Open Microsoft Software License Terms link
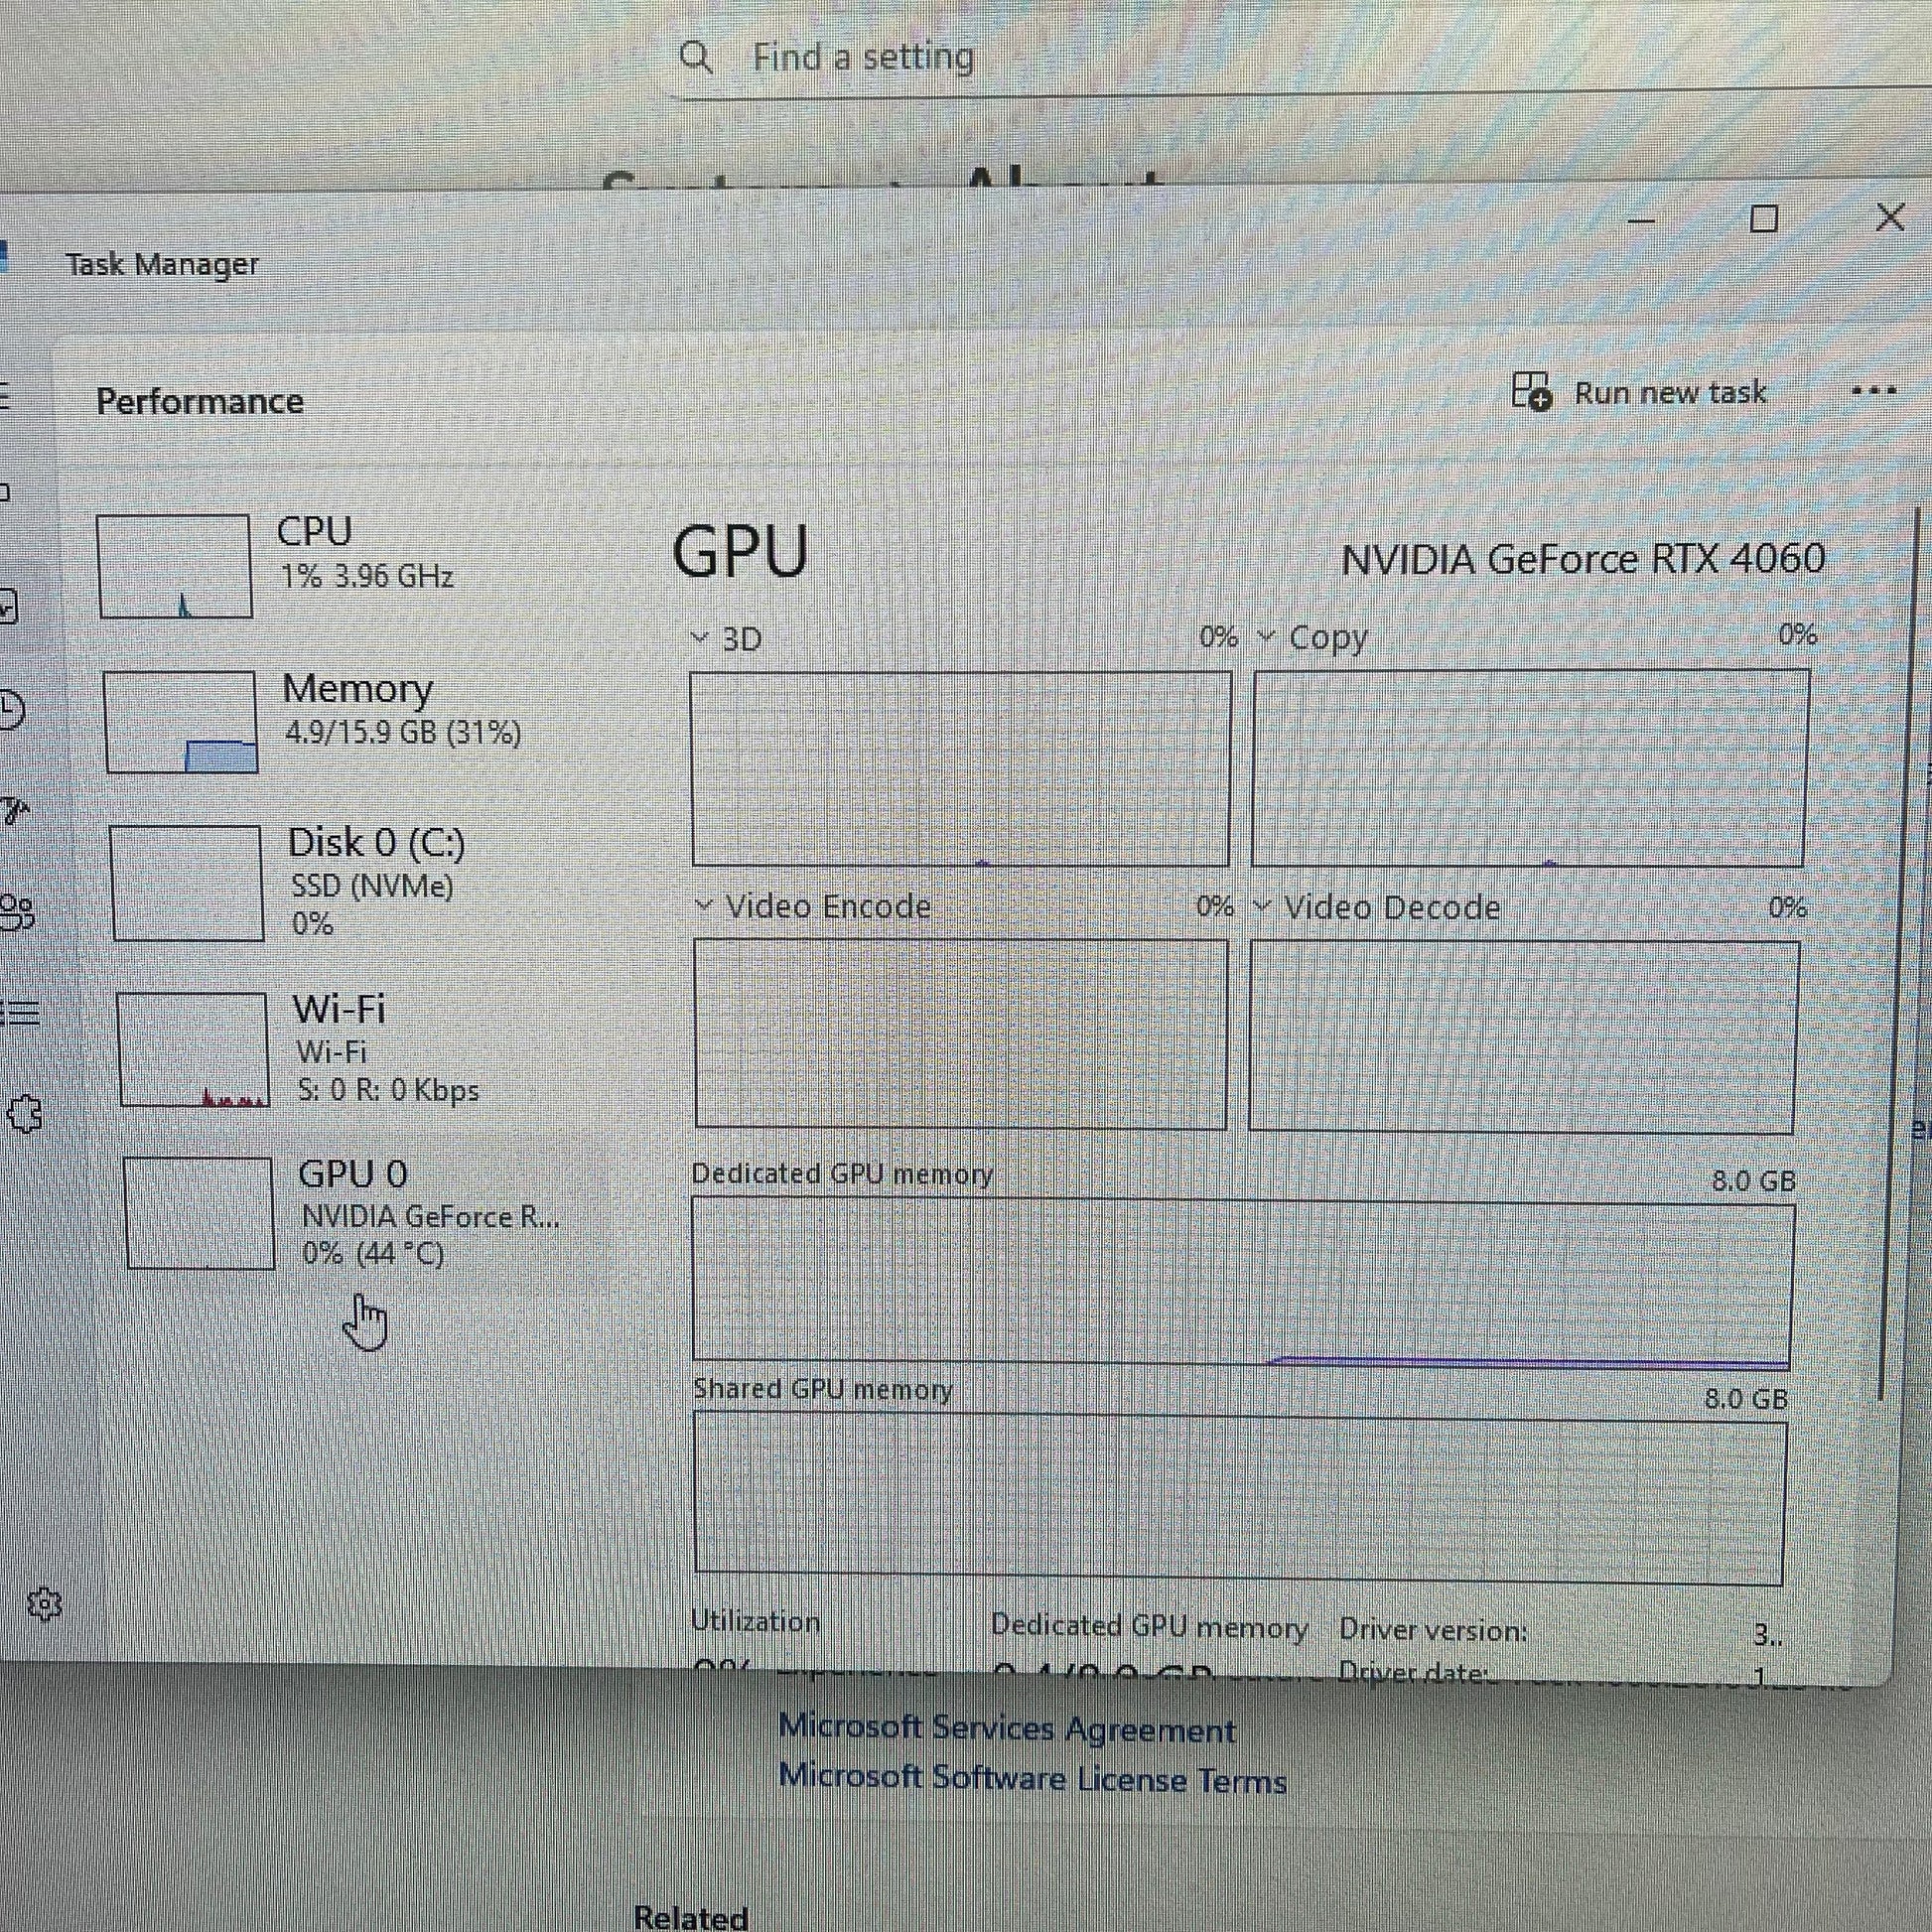This screenshot has width=1932, height=1932. click(1031, 1779)
